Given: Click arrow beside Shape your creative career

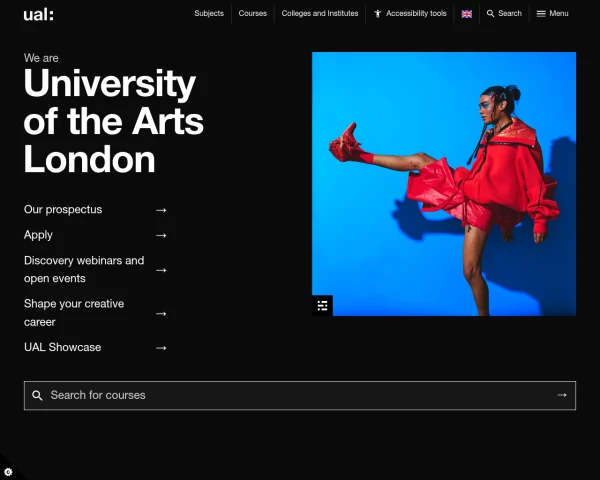Looking at the screenshot, I should point(161,313).
